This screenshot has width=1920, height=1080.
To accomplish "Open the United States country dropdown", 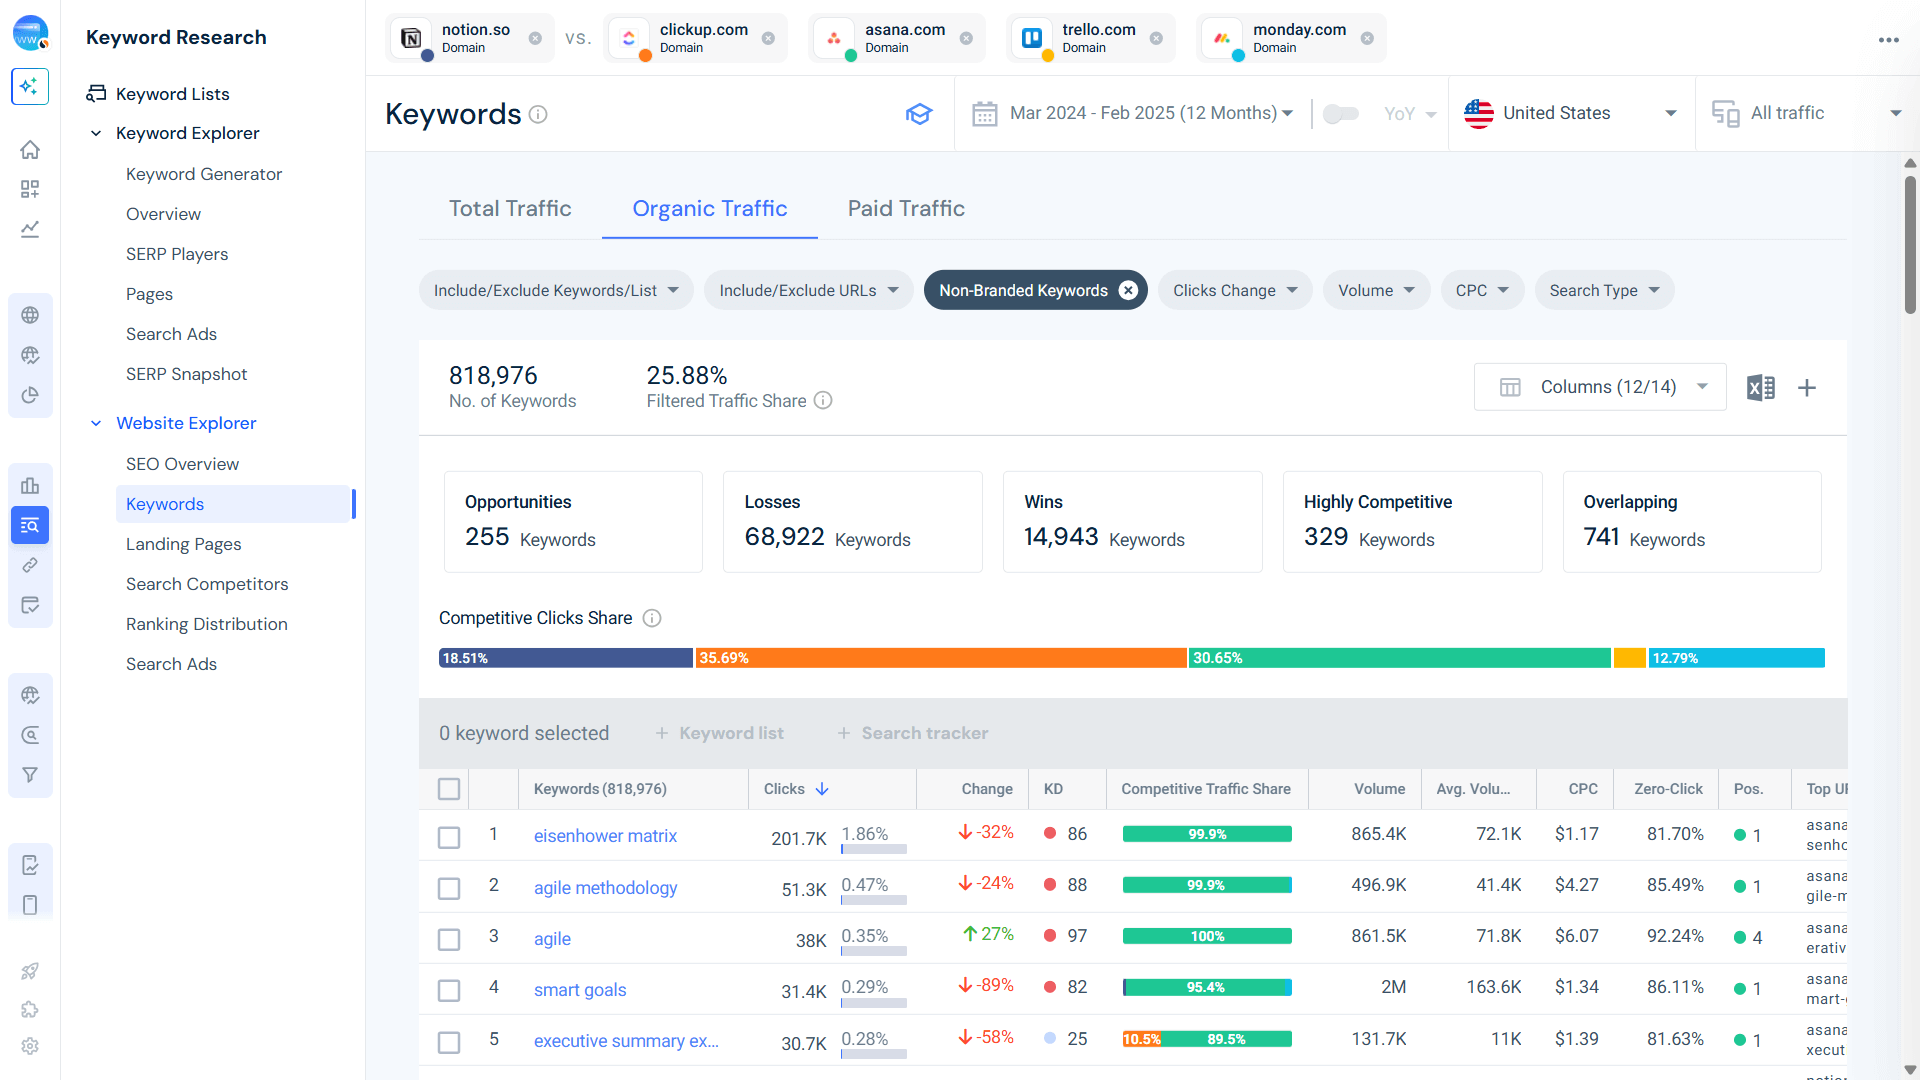I will tap(1570, 113).
